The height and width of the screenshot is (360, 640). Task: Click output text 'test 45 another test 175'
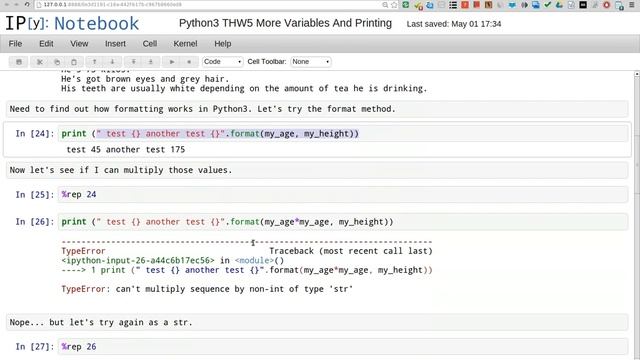126,149
